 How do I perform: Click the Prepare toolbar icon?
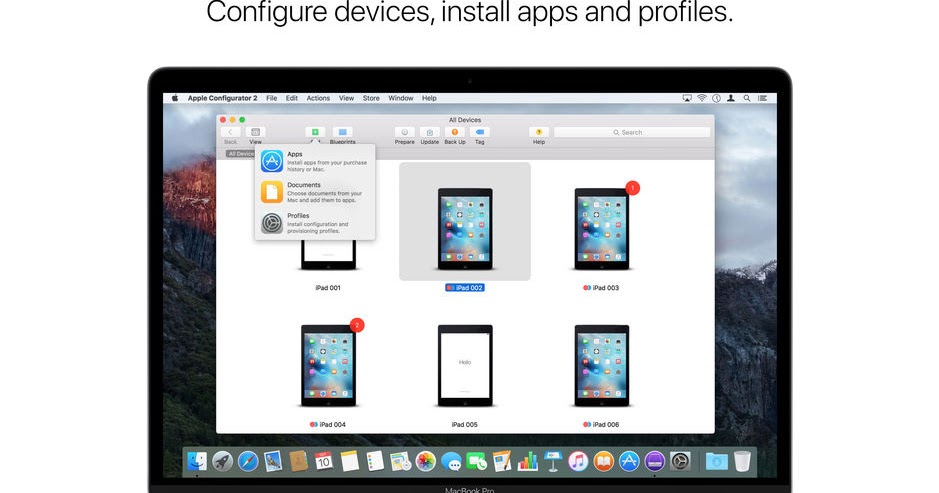[404, 132]
